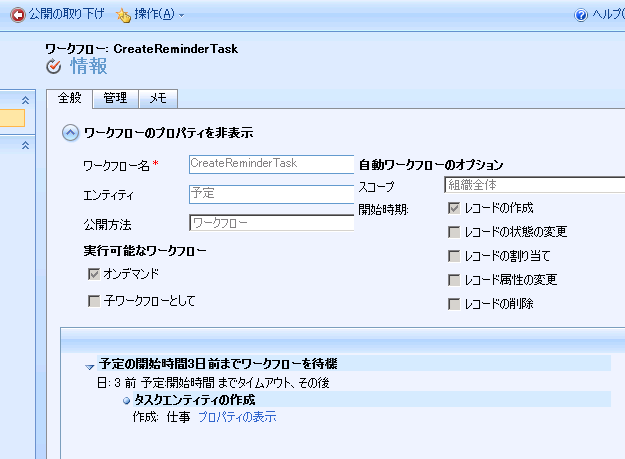Click the 作成: 仕事 text
Image resolution: width=625 pixels, height=459 pixels.
(x=161, y=417)
